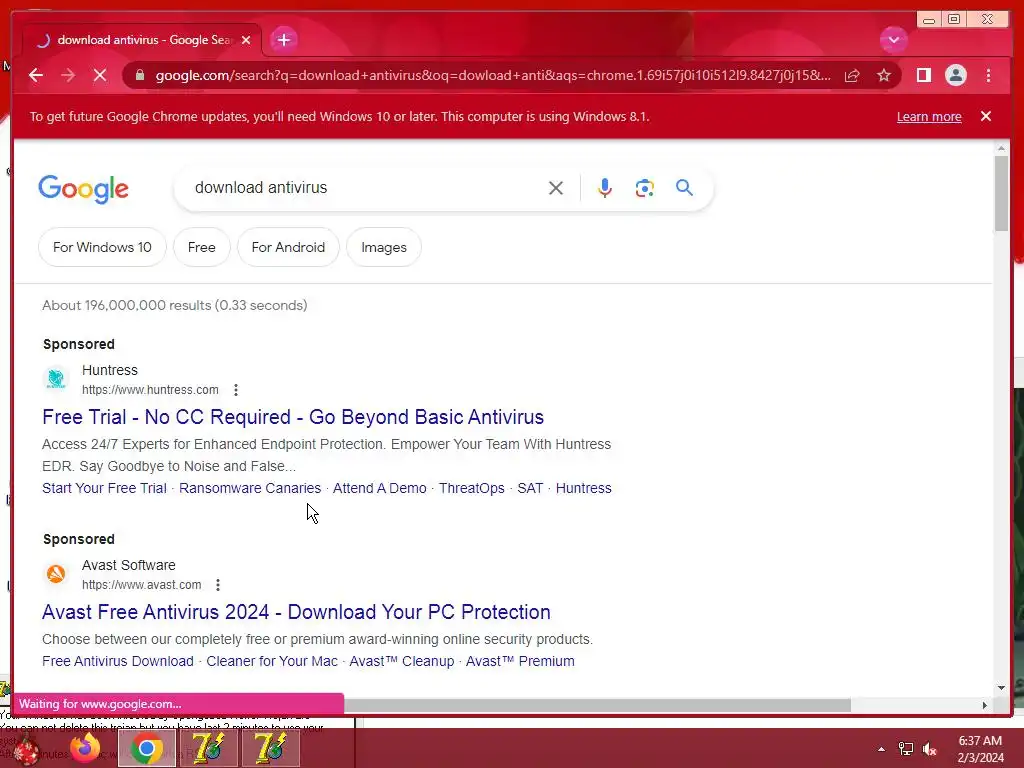Image resolution: width=1024 pixels, height=768 pixels.
Task: Click Learn more in update banner
Action: click(x=929, y=116)
